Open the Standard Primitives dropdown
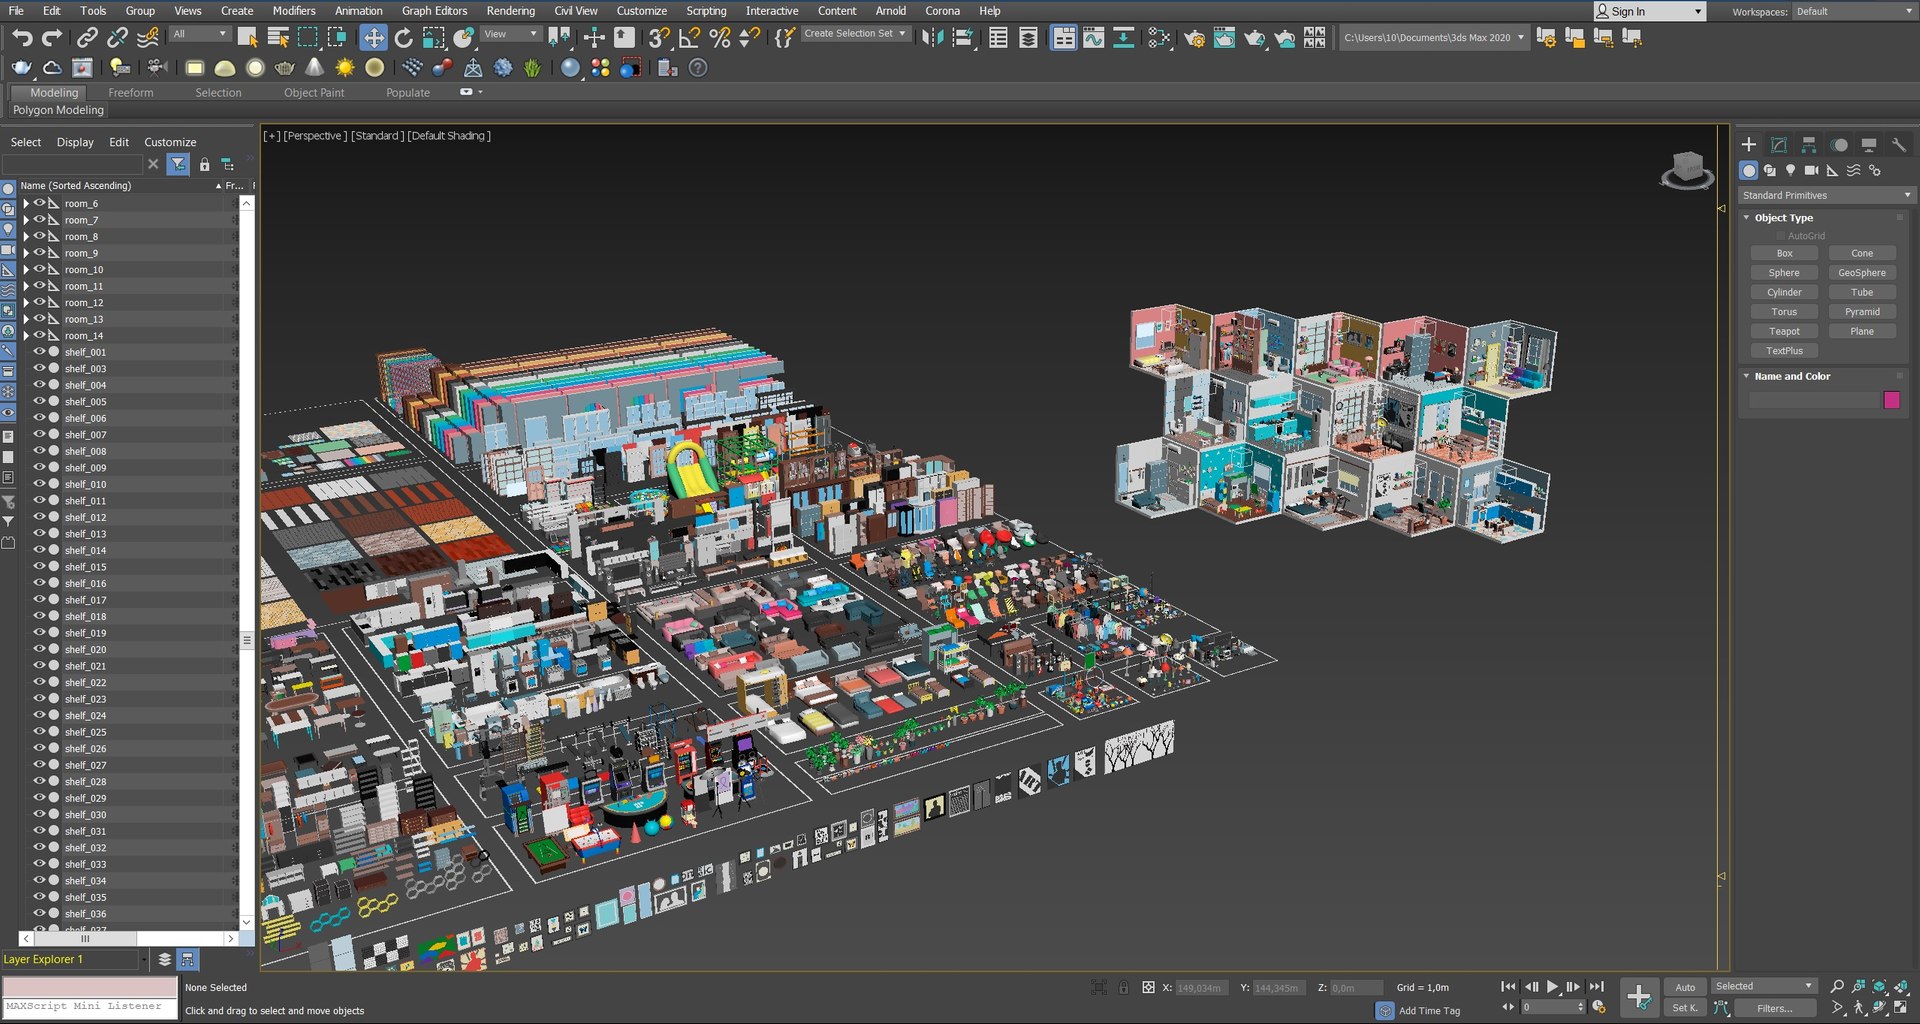This screenshot has width=1920, height=1024. tap(1826, 195)
